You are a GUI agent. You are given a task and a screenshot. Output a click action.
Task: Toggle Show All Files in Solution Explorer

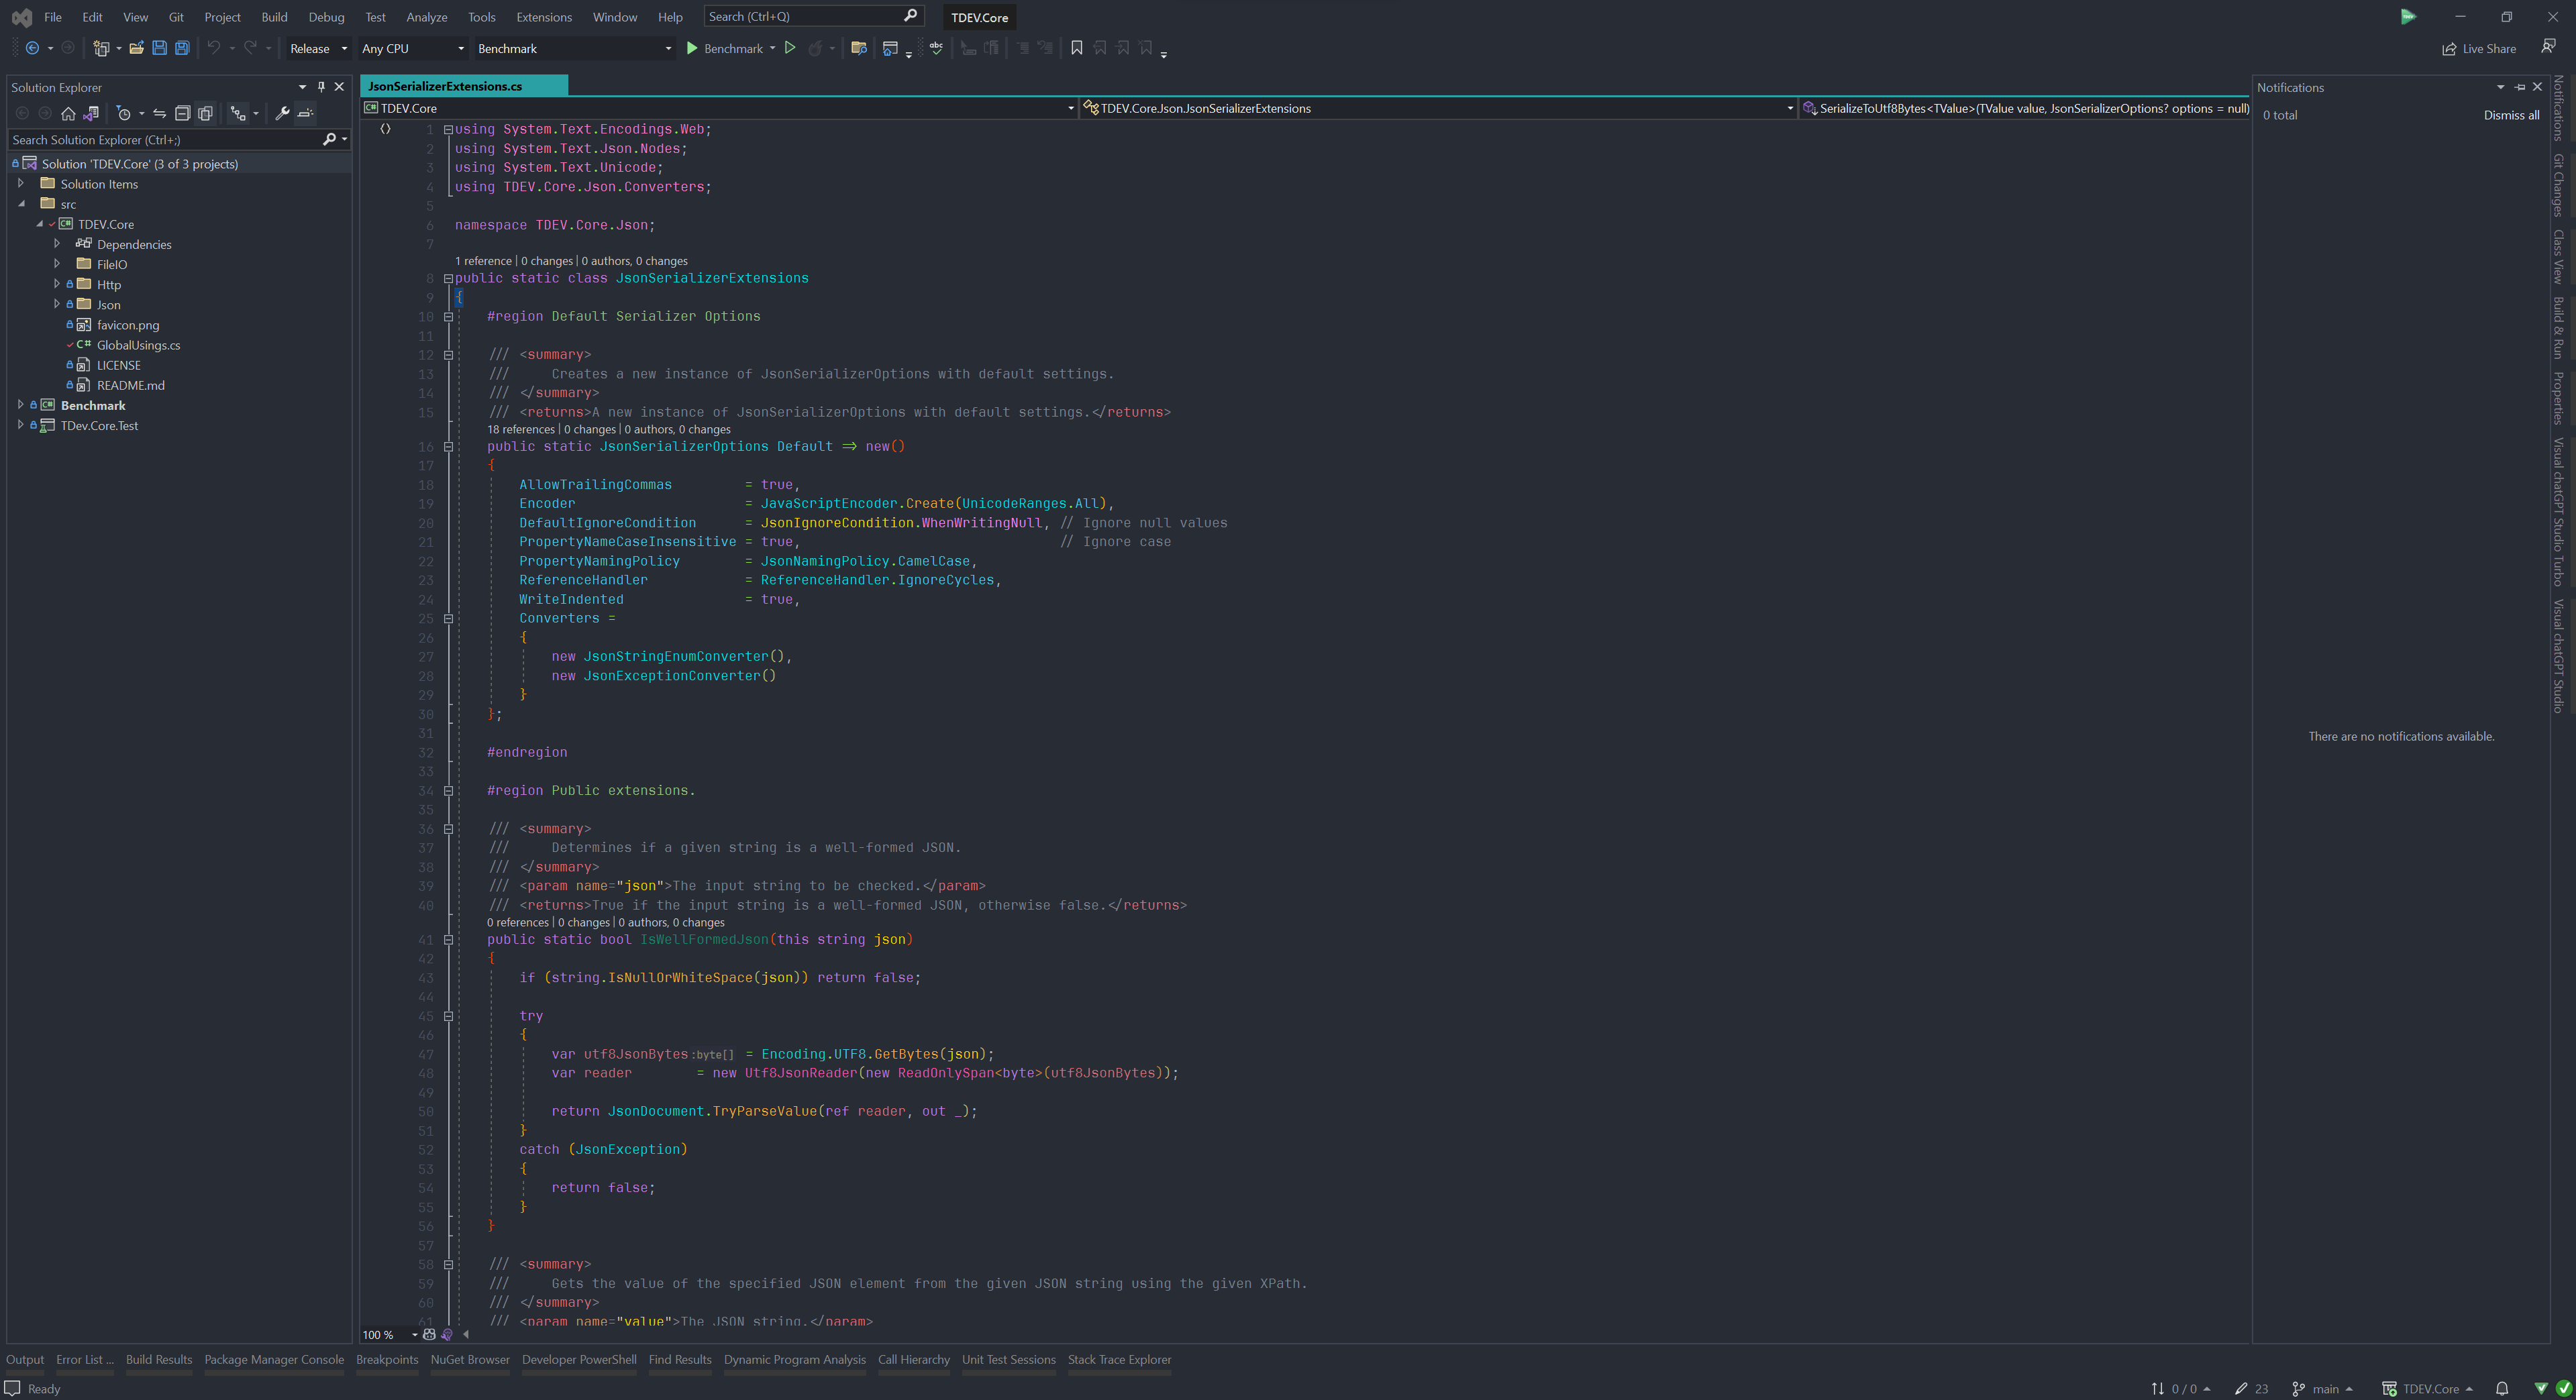pyautogui.click(x=205, y=113)
